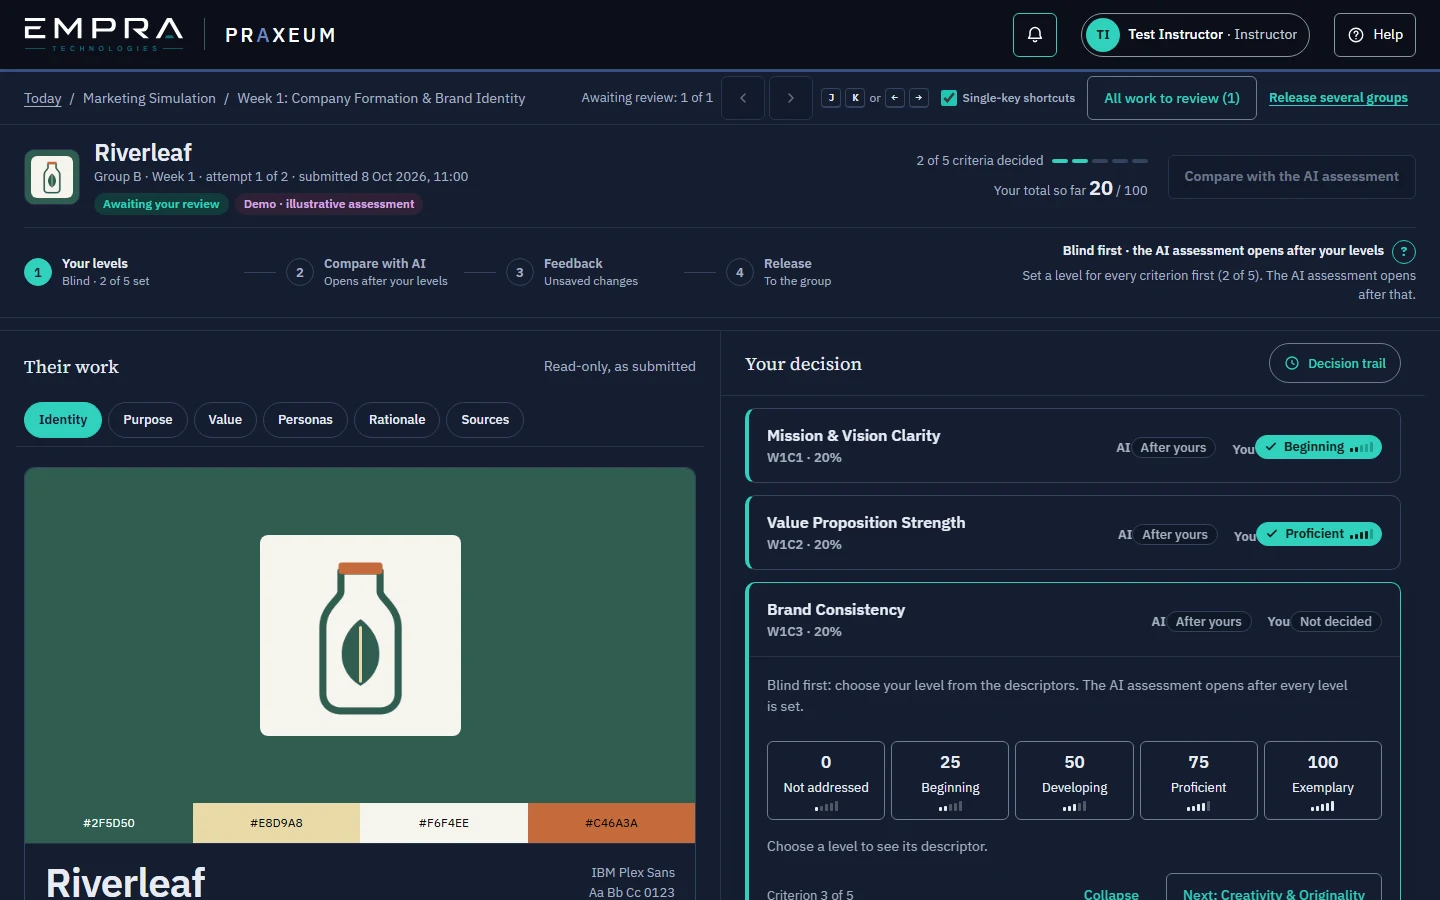Click the K shortcut key hint
Viewport: 1440px width, 900px height.
click(x=855, y=98)
